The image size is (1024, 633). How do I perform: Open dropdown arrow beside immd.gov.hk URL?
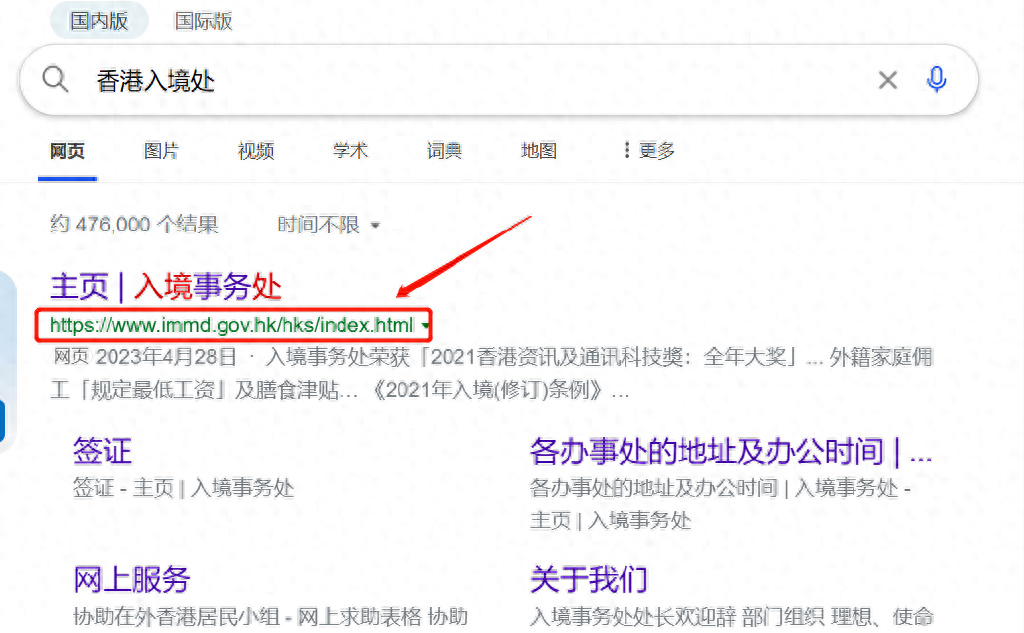click(427, 326)
